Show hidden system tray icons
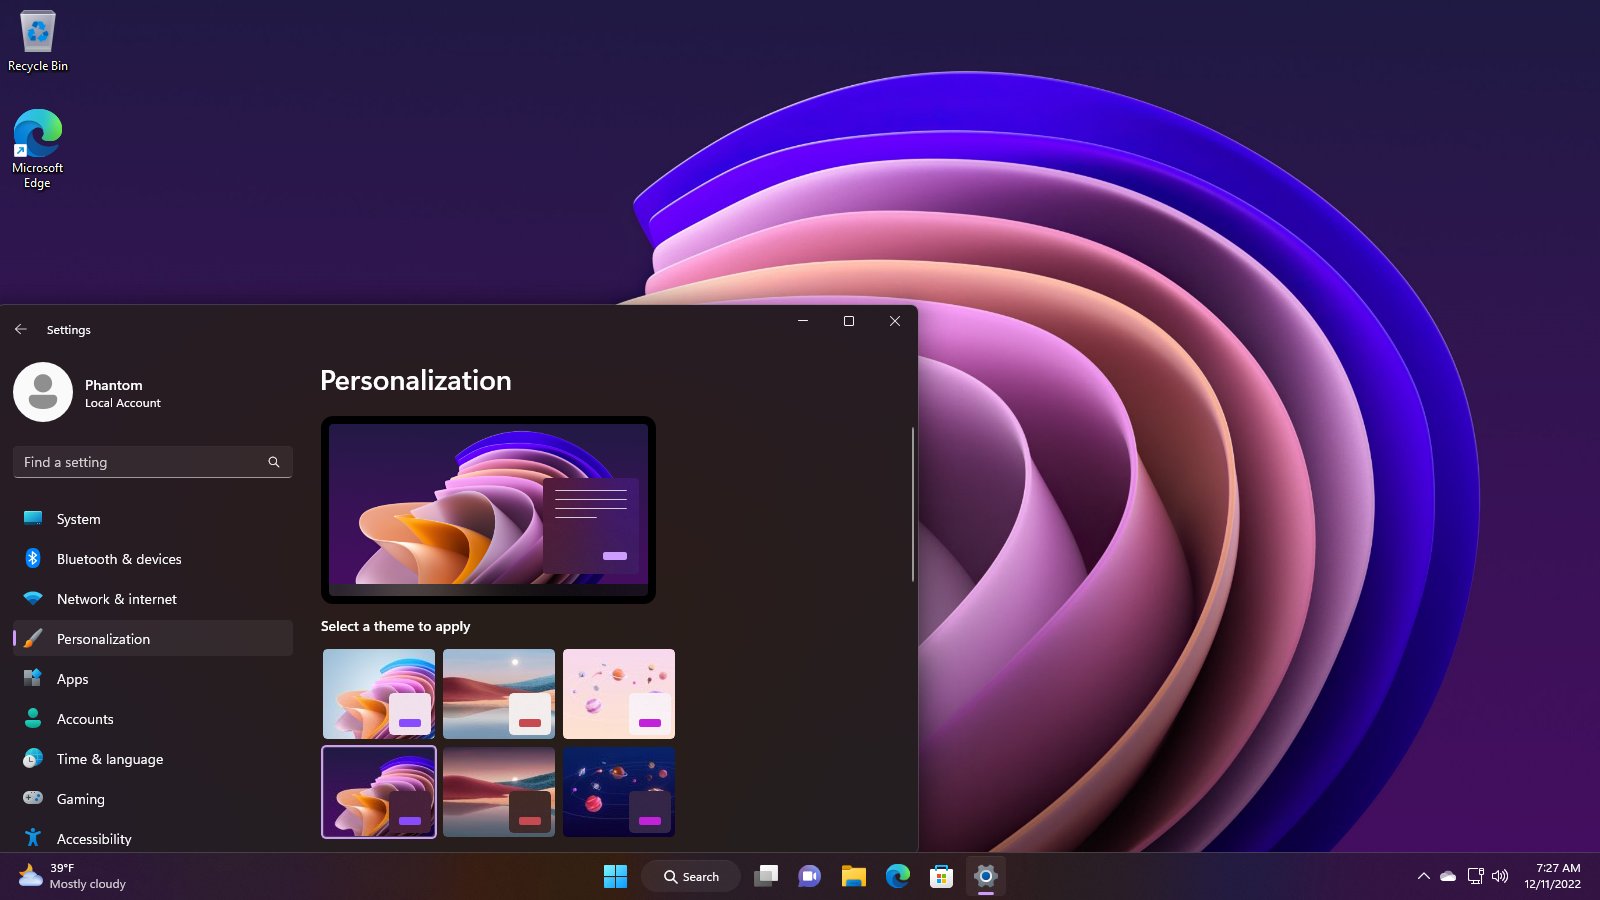 click(x=1423, y=876)
